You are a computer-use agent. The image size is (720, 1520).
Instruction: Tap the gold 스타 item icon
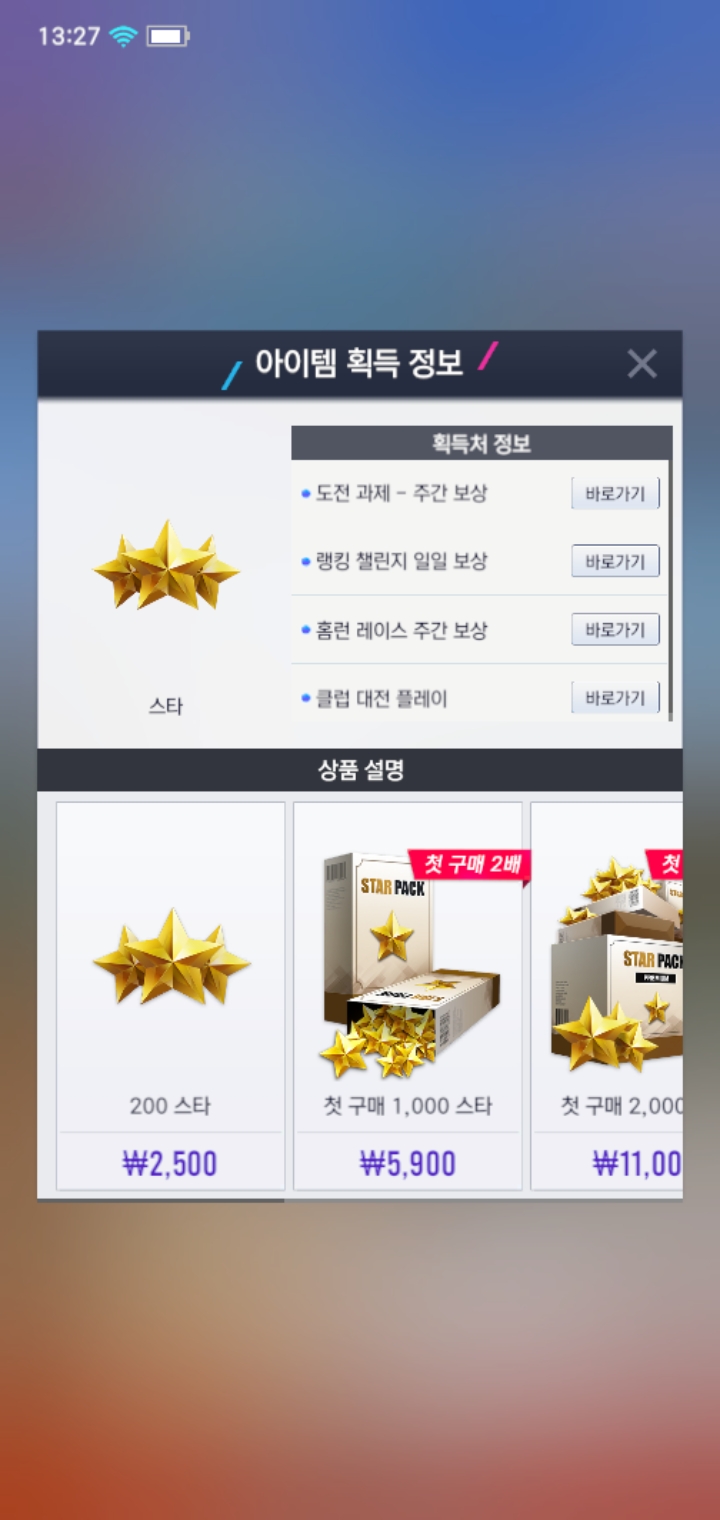(x=166, y=566)
